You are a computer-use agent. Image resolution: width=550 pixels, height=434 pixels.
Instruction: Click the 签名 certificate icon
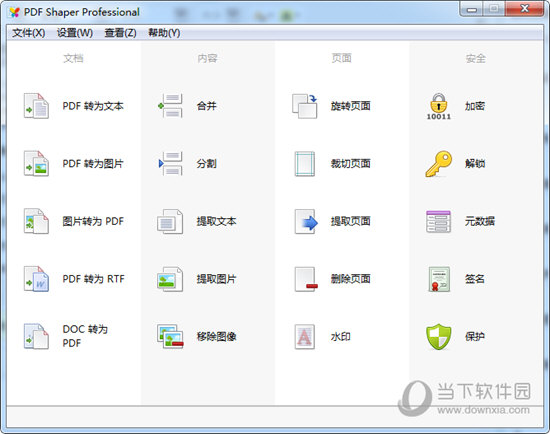coord(439,279)
